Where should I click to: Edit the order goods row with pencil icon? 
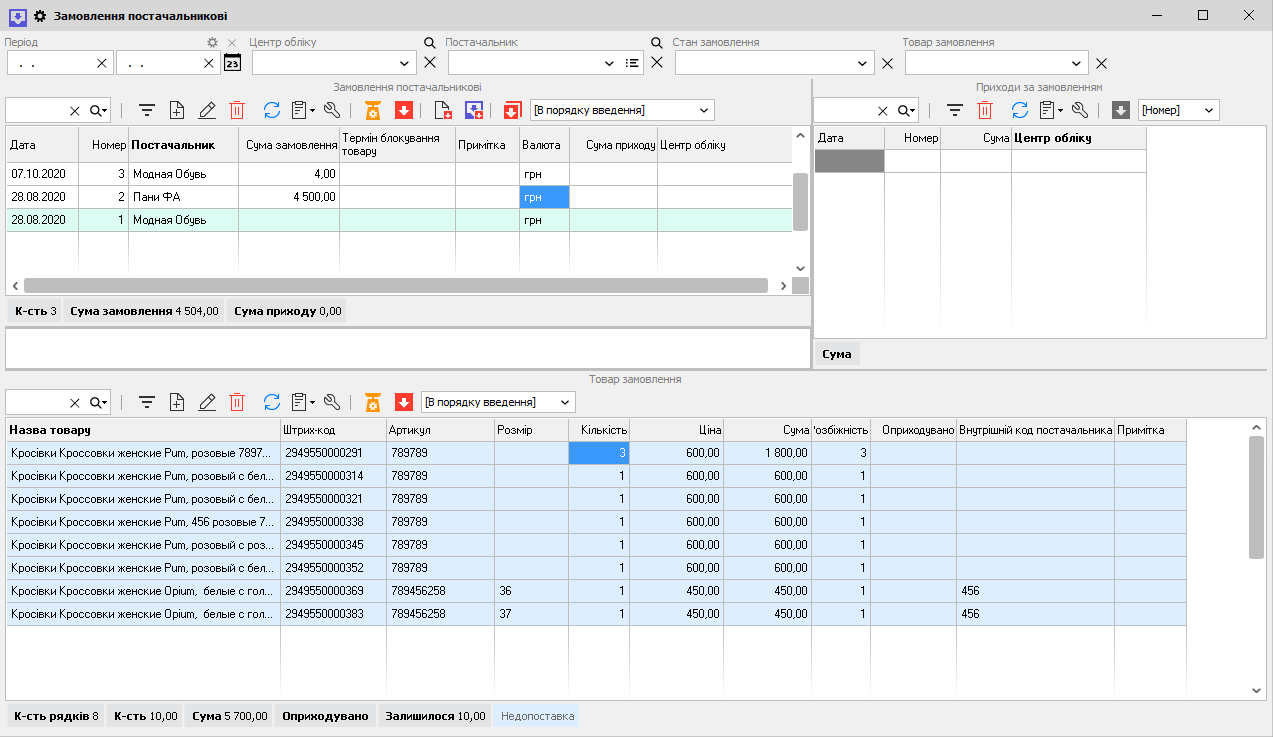coord(207,402)
